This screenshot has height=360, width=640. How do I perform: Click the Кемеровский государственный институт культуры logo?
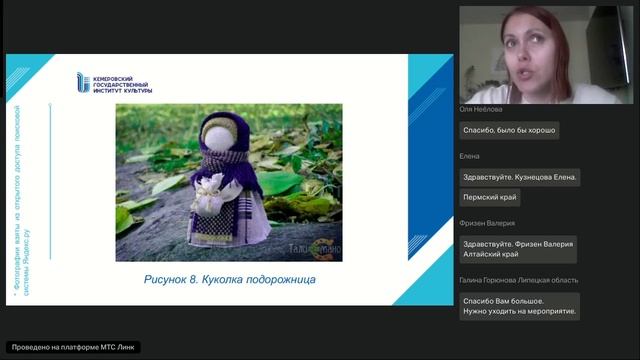pos(114,83)
